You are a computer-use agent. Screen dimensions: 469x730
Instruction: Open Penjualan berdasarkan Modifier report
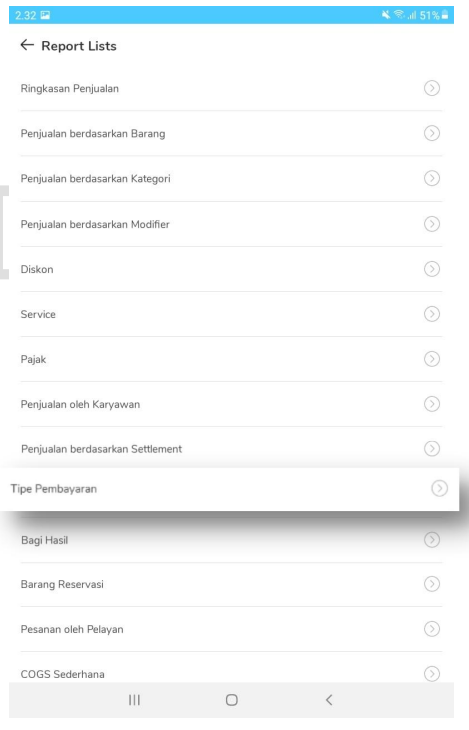click(231, 224)
